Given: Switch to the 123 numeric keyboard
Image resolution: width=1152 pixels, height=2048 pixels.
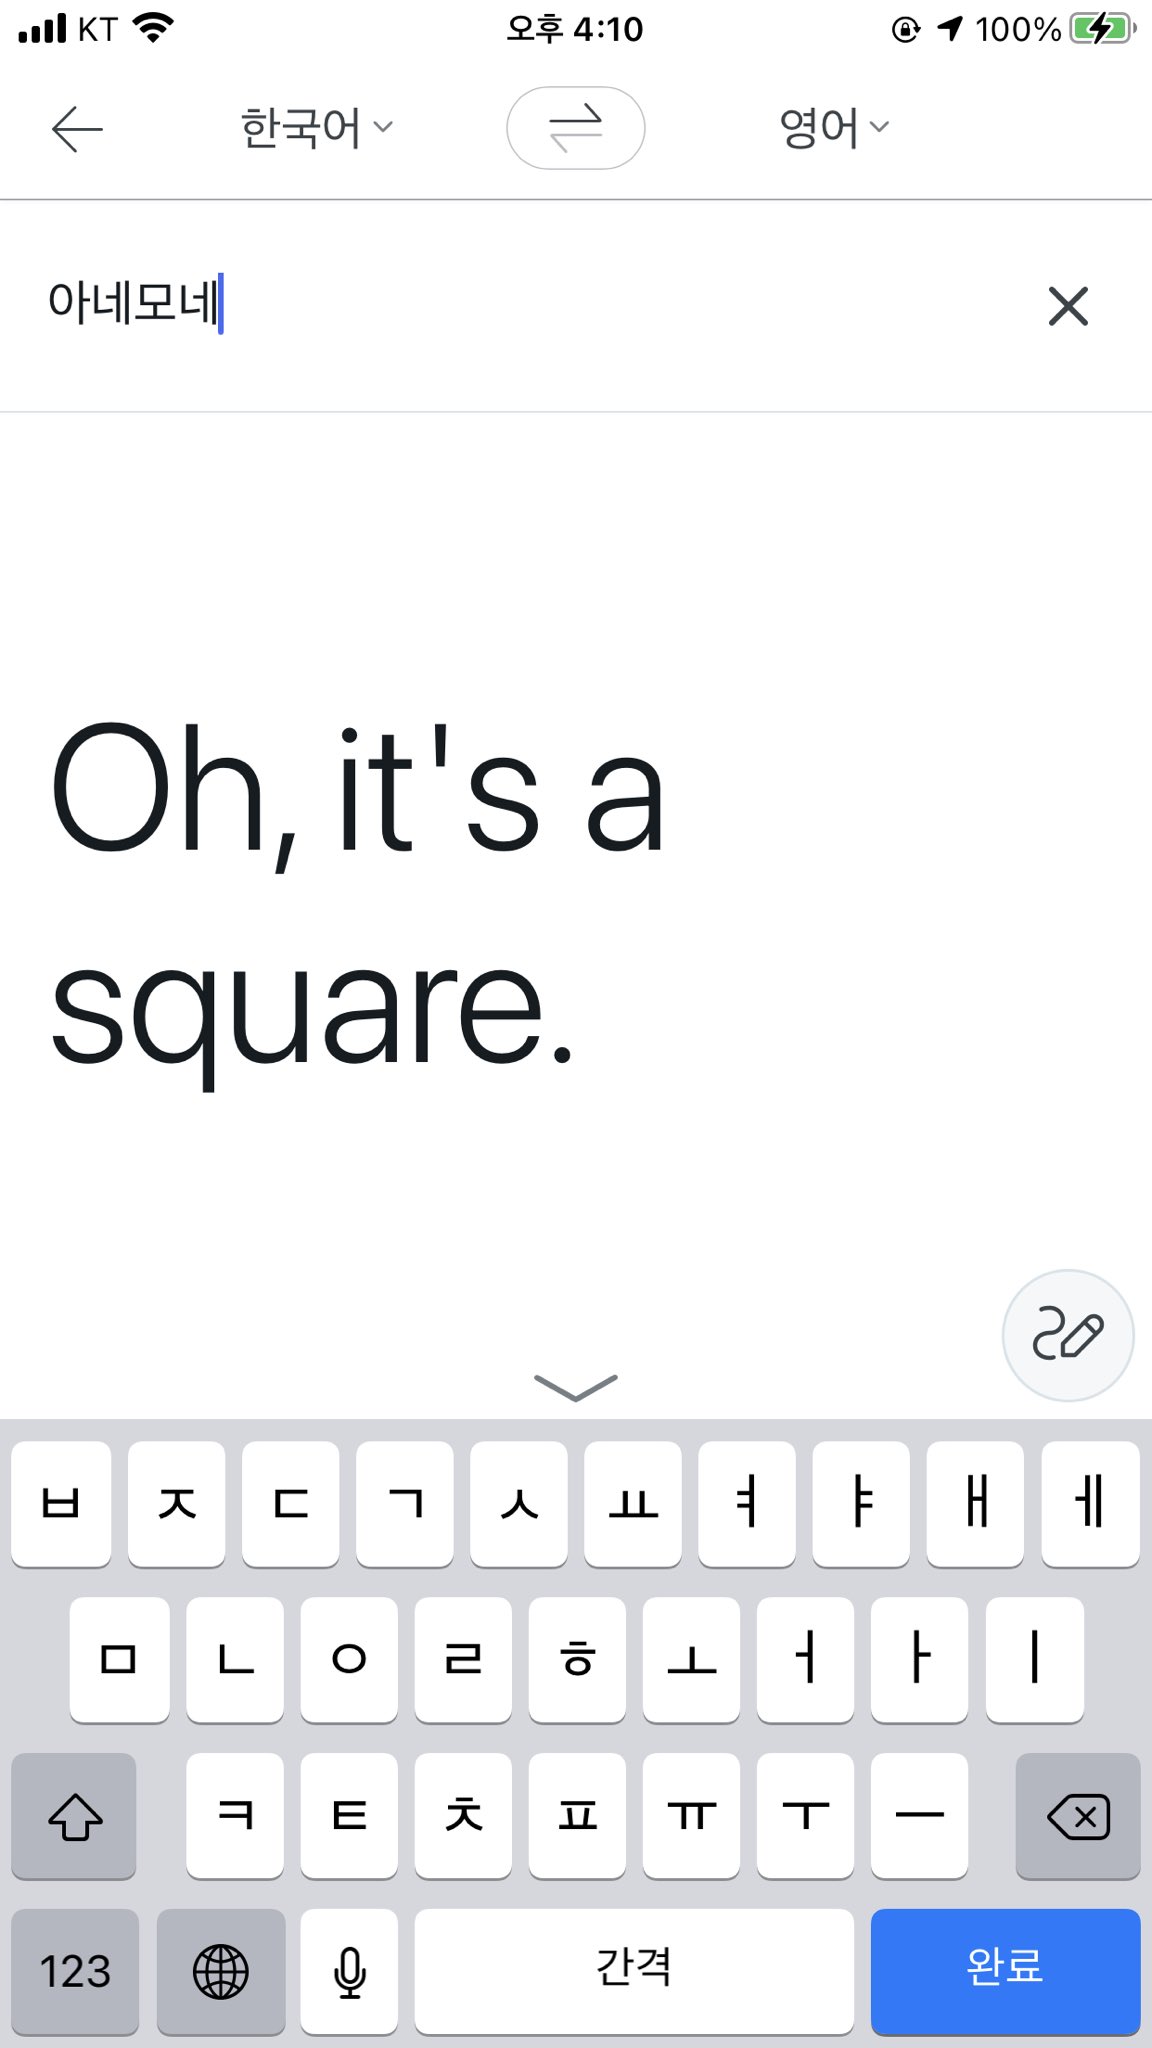Looking at the screenshot, I should click(75, 1971).
